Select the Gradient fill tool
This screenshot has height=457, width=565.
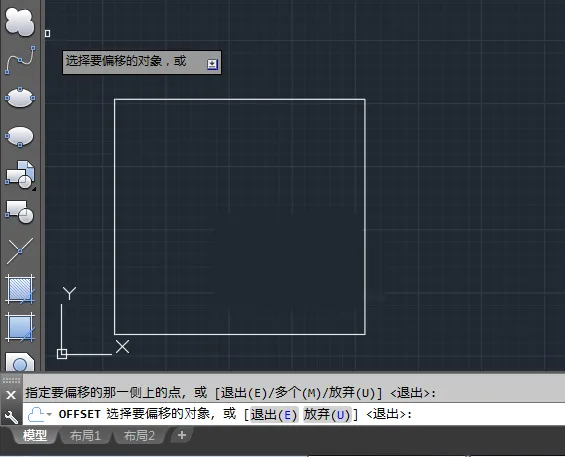coord(20,327)
